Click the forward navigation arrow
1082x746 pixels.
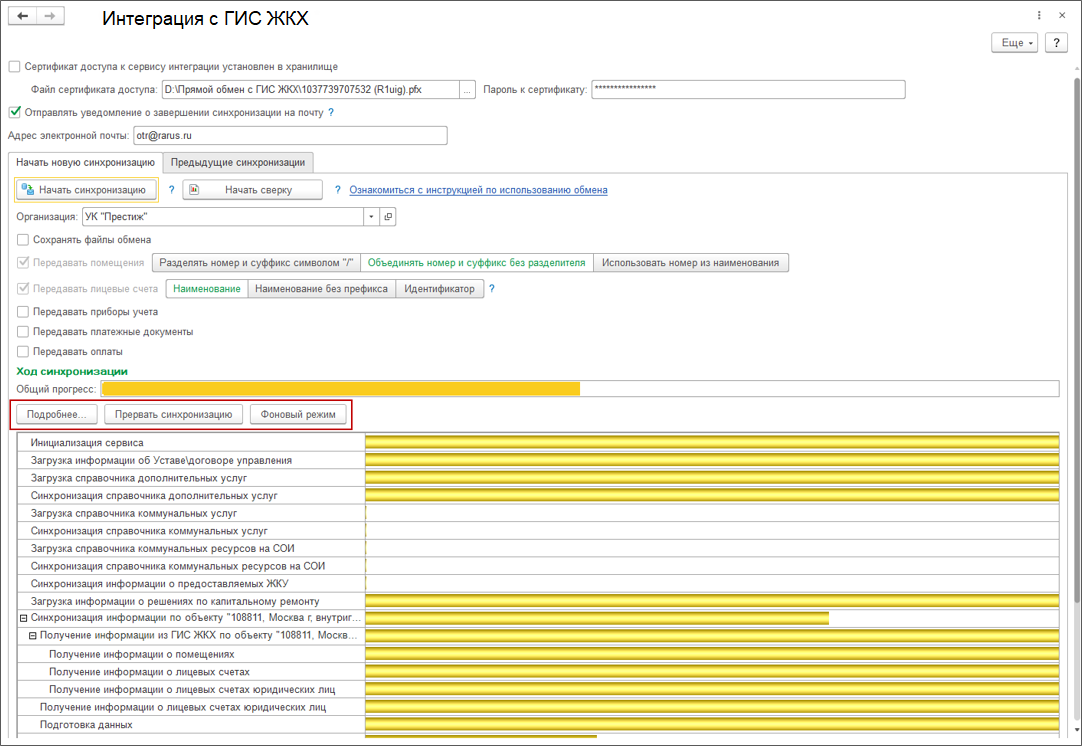[50, 17]
